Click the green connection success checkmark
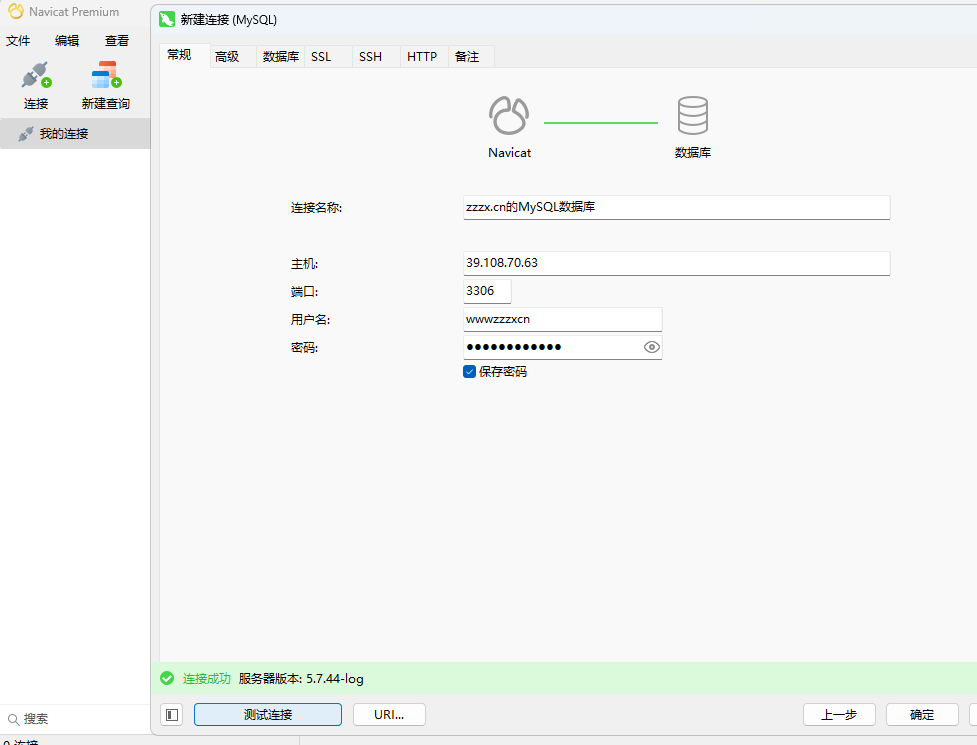Image resolution: width=977 pixels, height=745 pixels. point(167,678)
